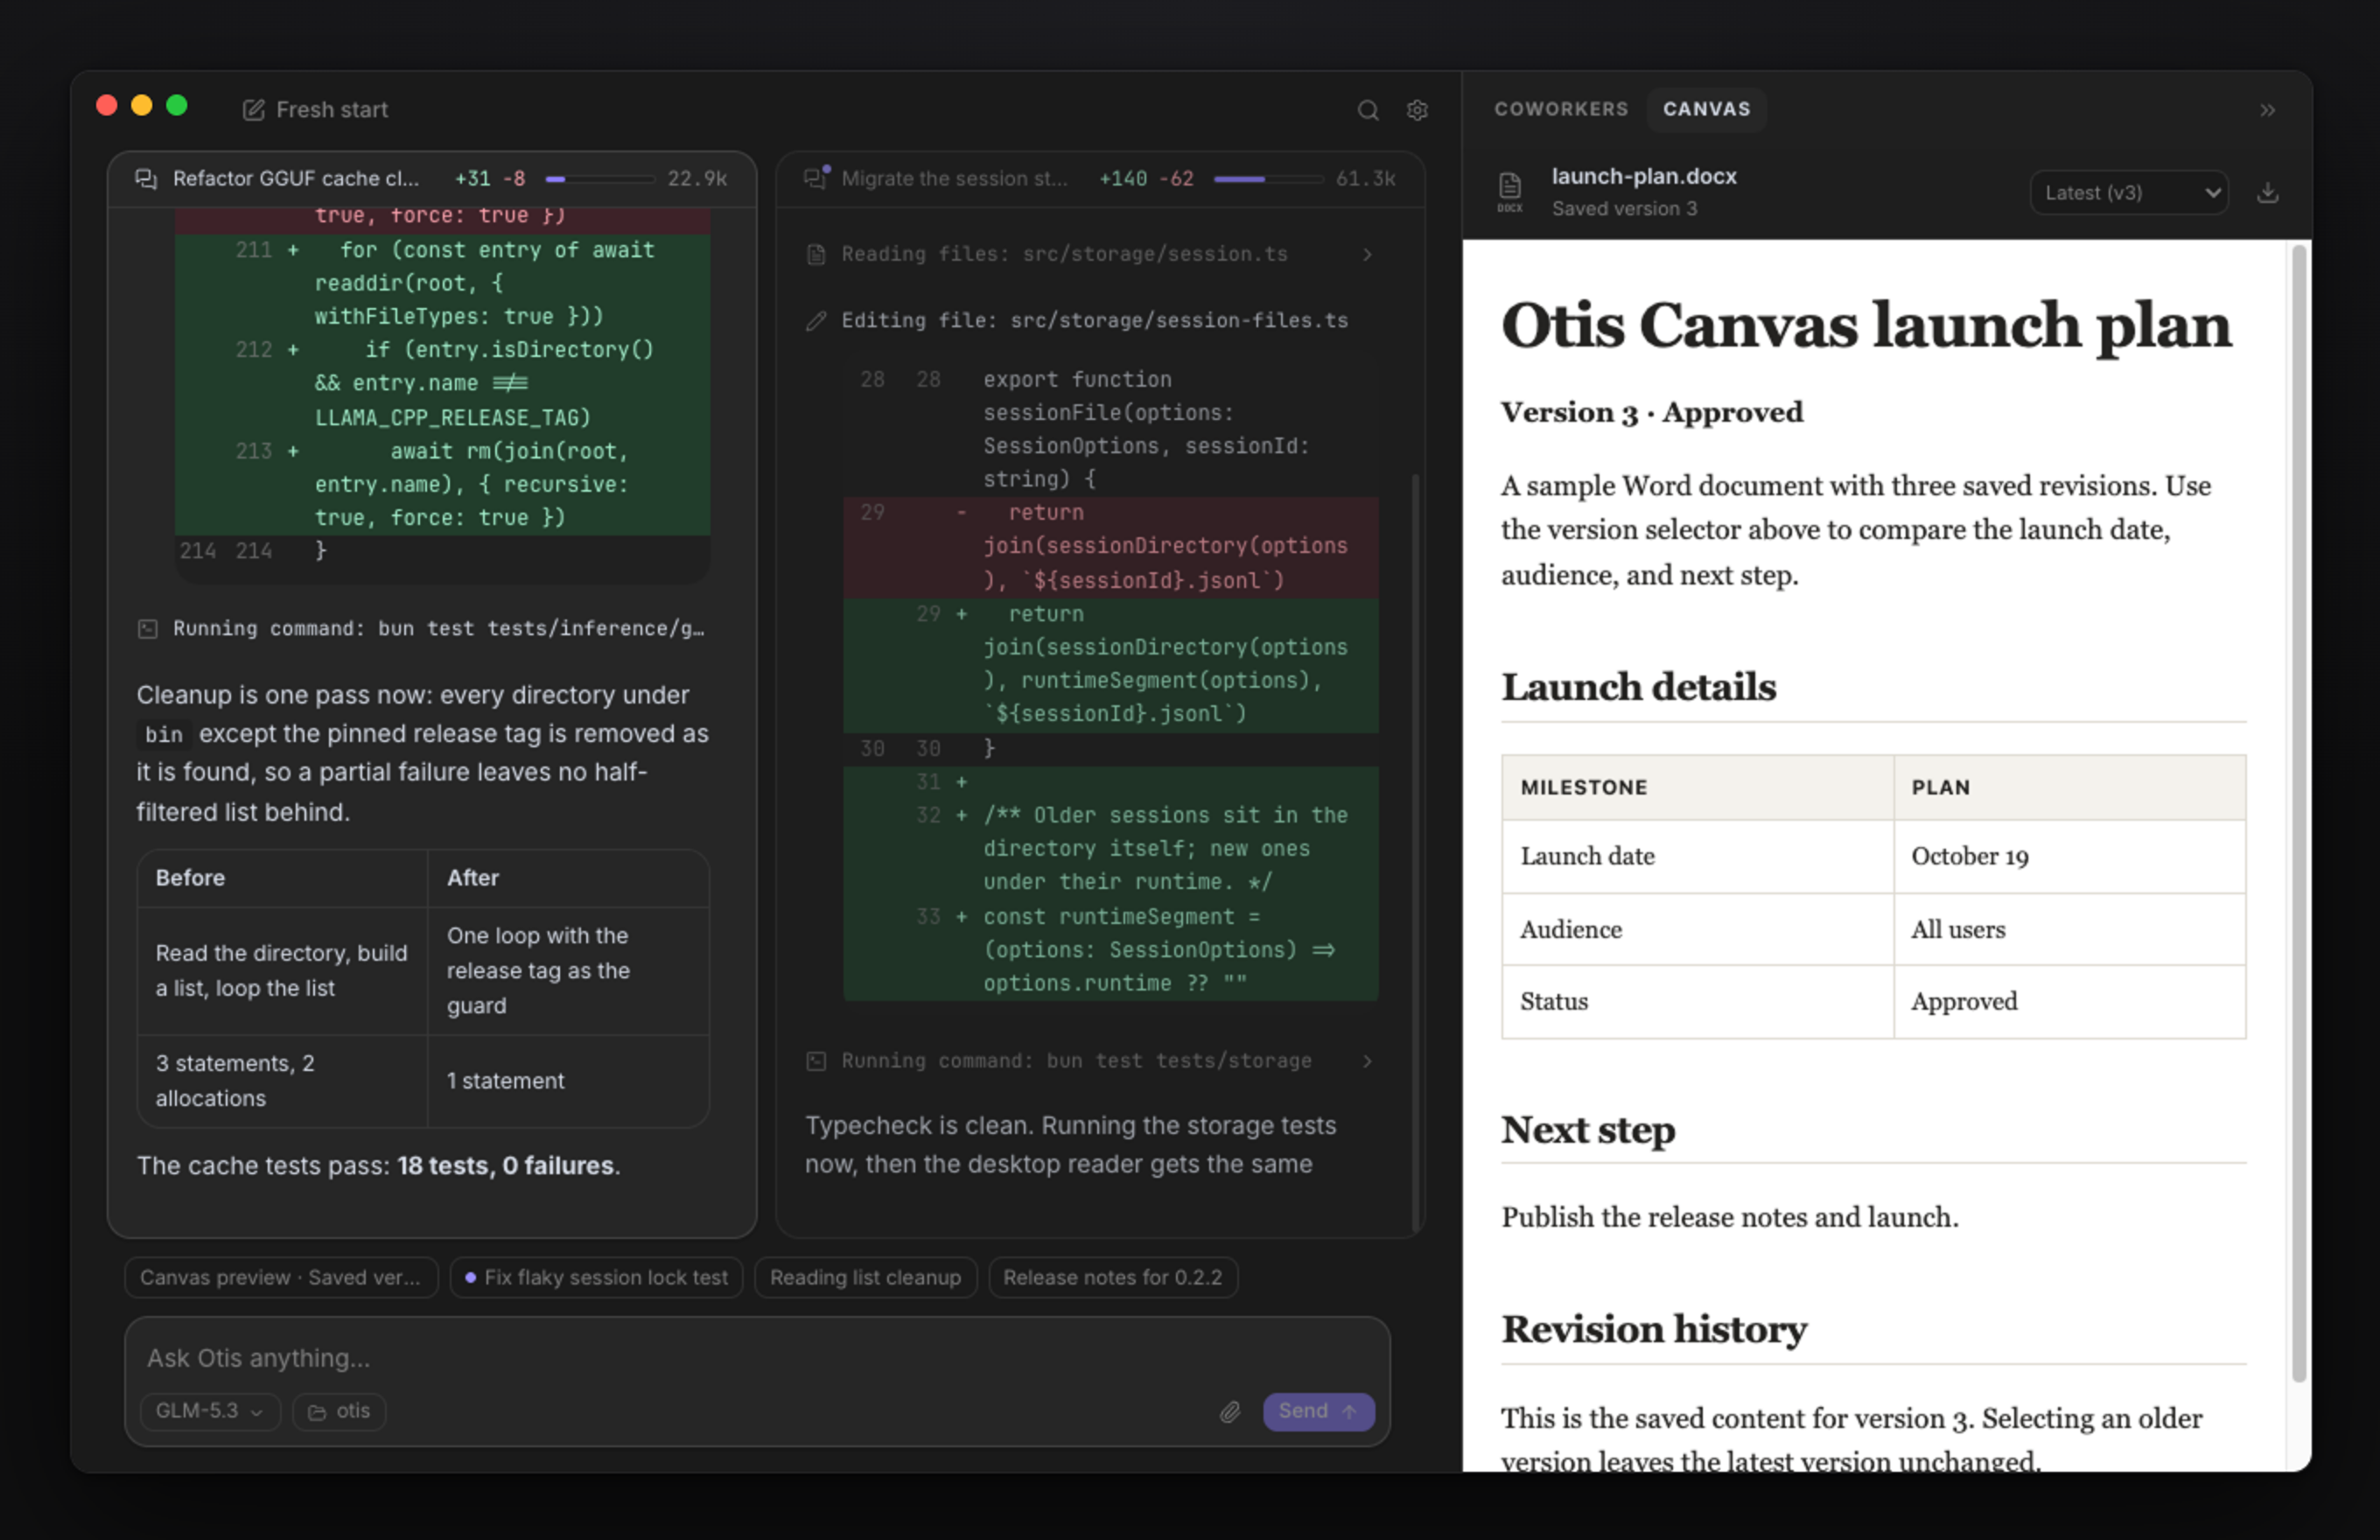This screenshot has height=1540, width=2380.
Task: Click the 22.9k token count
Action: click(x=697, y=179)
